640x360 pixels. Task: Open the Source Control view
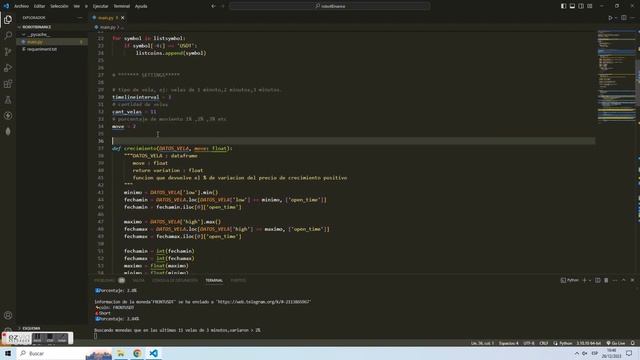point(8,51)
